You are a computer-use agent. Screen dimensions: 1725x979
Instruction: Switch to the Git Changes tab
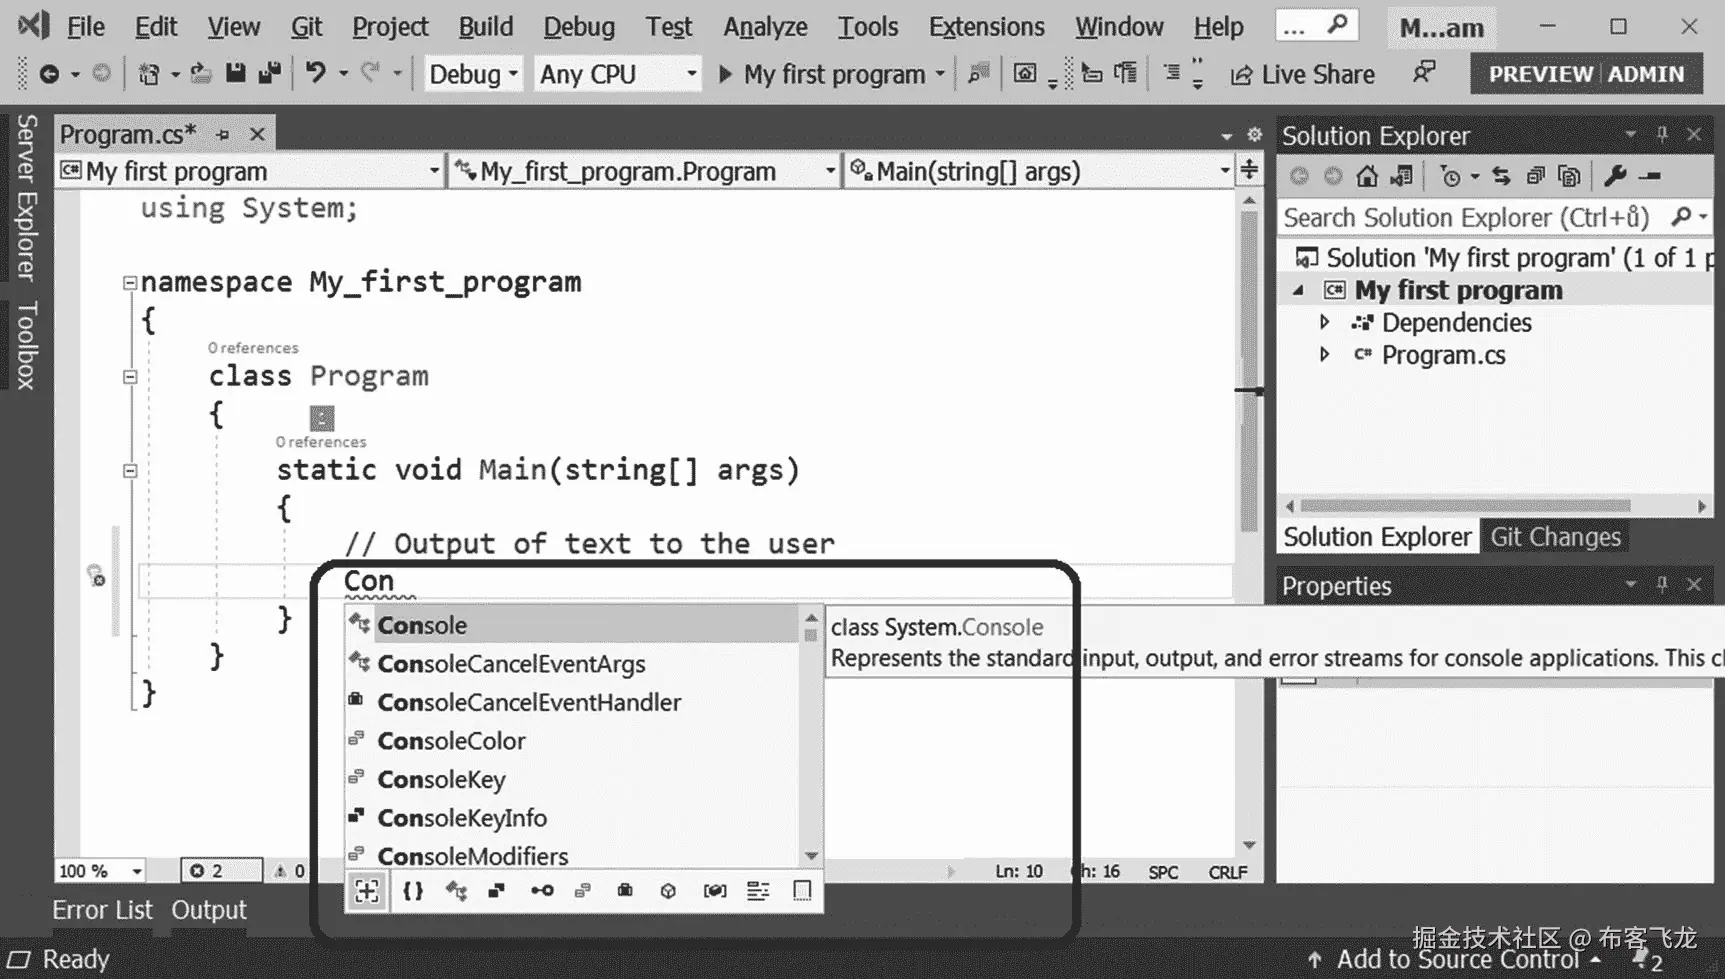pos(1555,537)
